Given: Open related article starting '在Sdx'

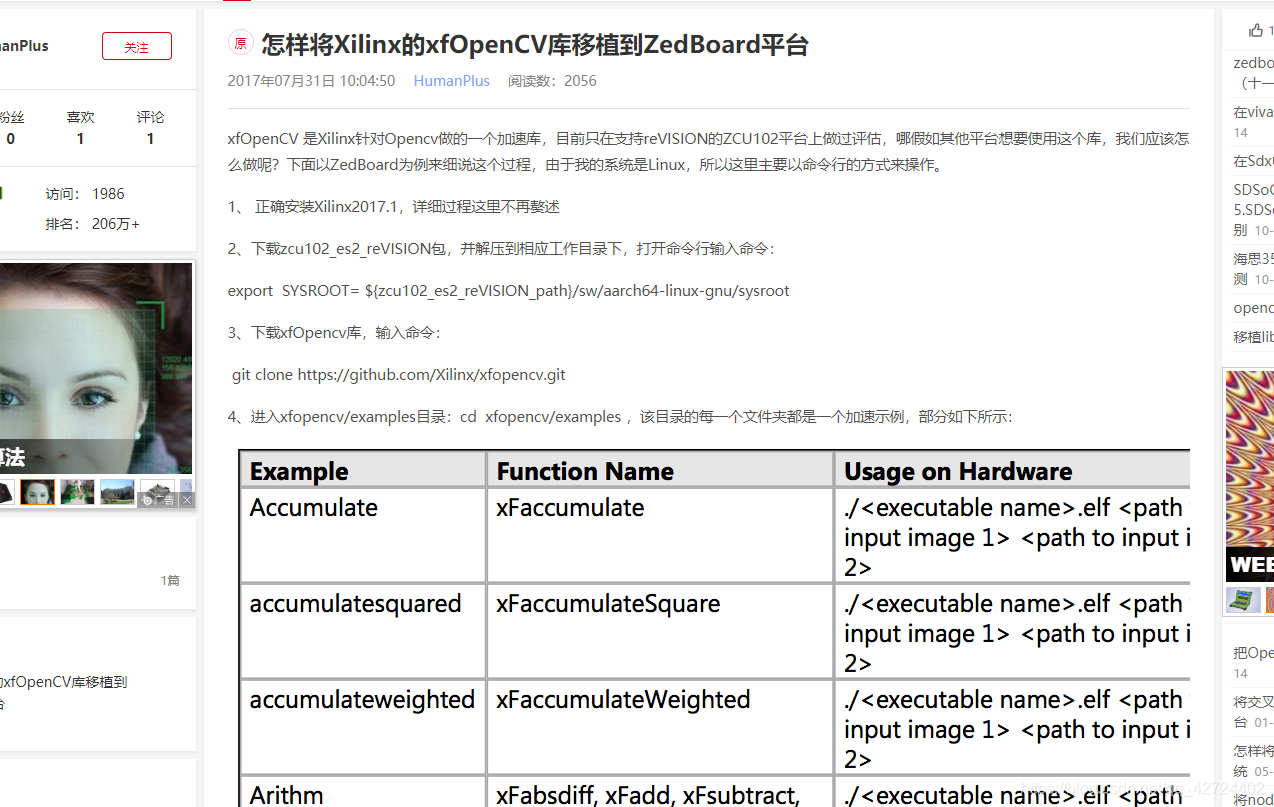Looking at the screenshot, I should tap(1254, 161).
